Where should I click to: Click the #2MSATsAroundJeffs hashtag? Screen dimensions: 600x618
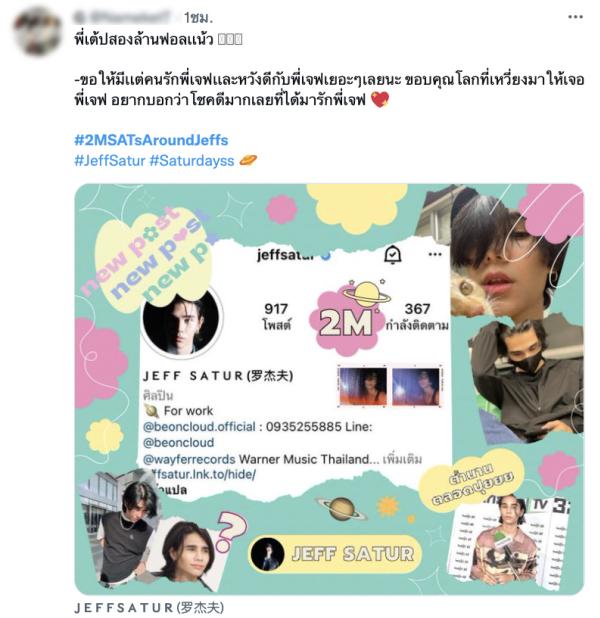coord(151,140)
